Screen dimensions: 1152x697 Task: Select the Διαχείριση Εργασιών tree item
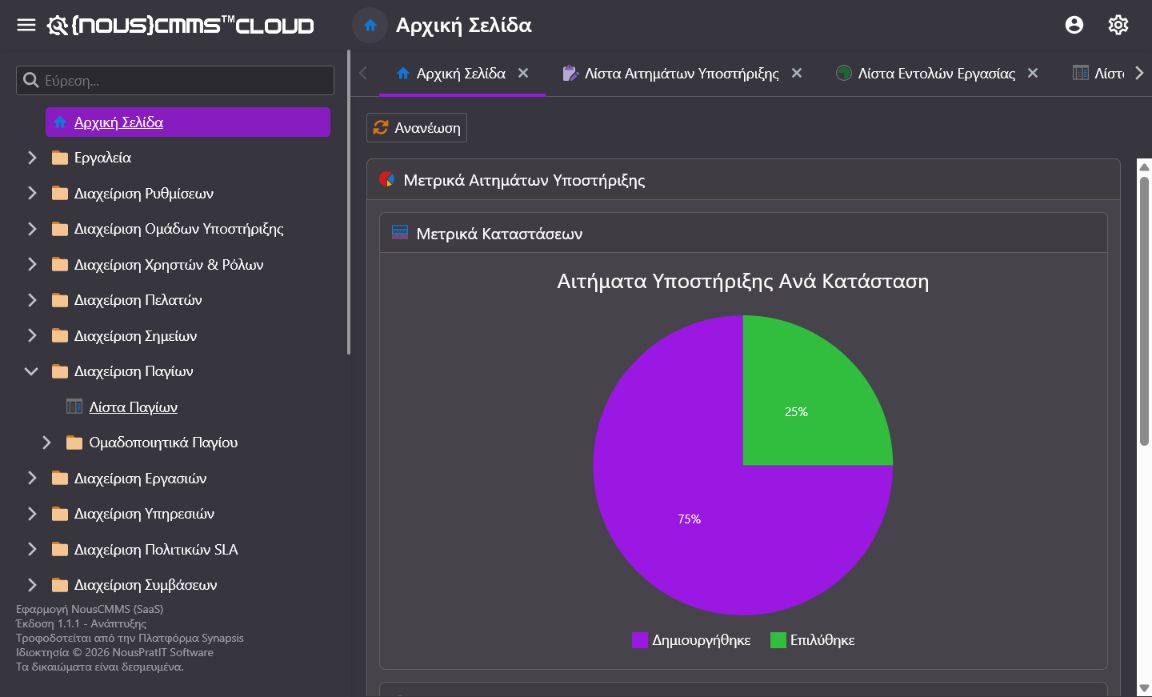tap(140, 478)
